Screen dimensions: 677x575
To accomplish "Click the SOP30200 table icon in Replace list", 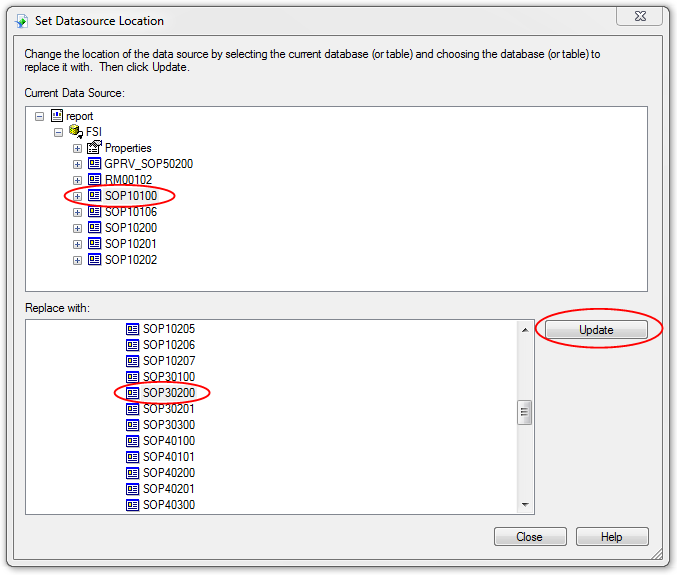I will 132,393.
